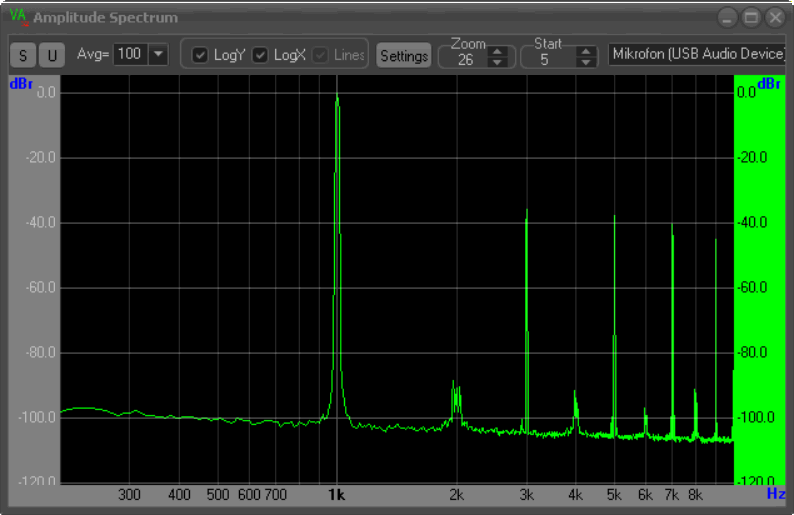Click the Hz axis label

tap(776, 493)
